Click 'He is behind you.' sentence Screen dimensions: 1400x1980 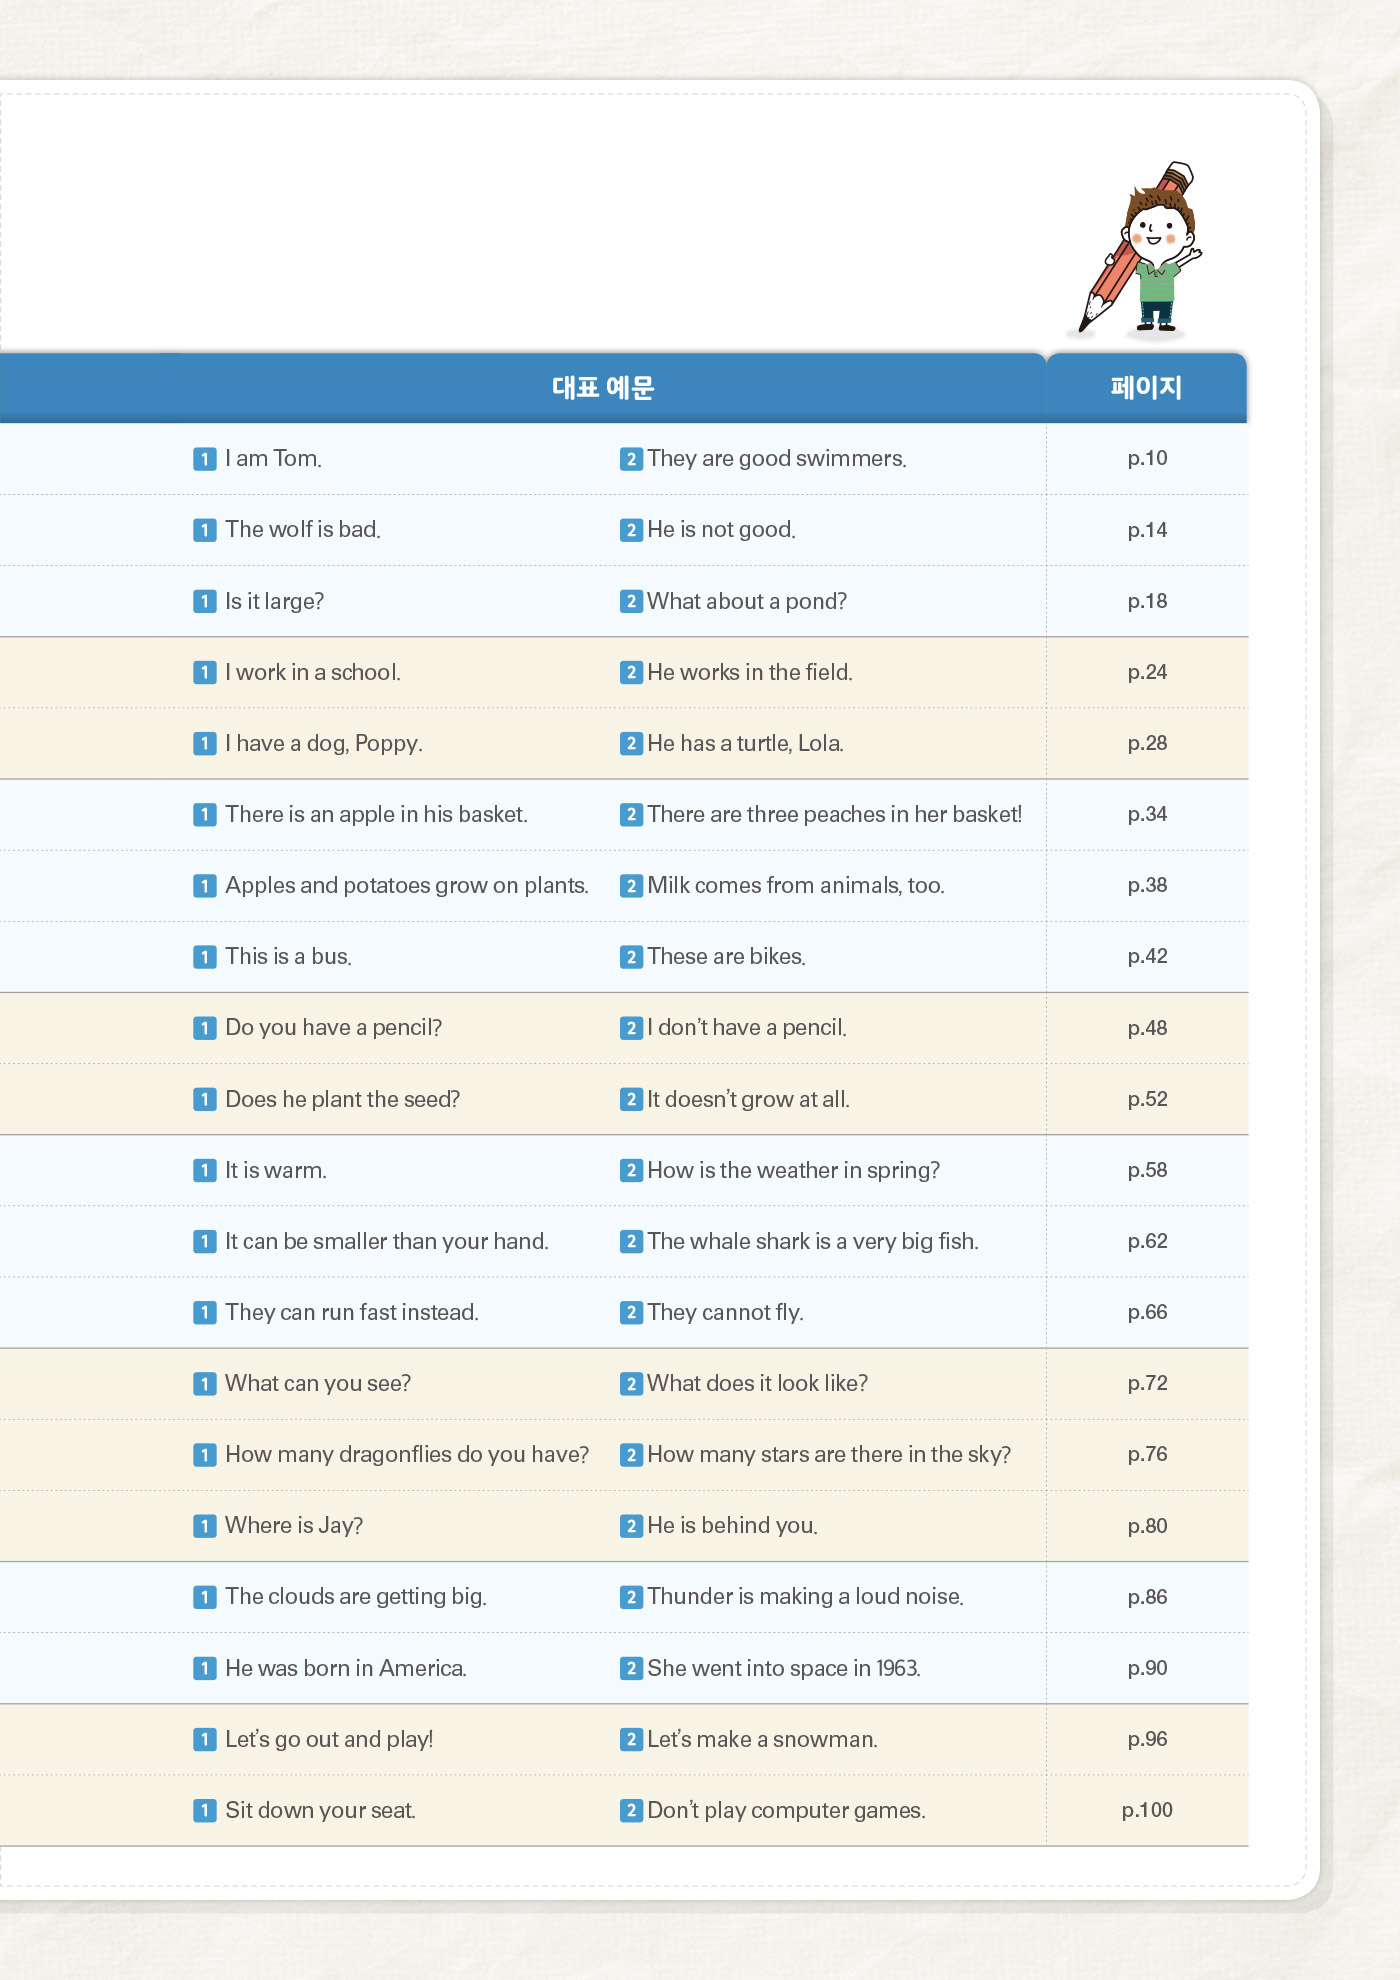click(732, 1525)
